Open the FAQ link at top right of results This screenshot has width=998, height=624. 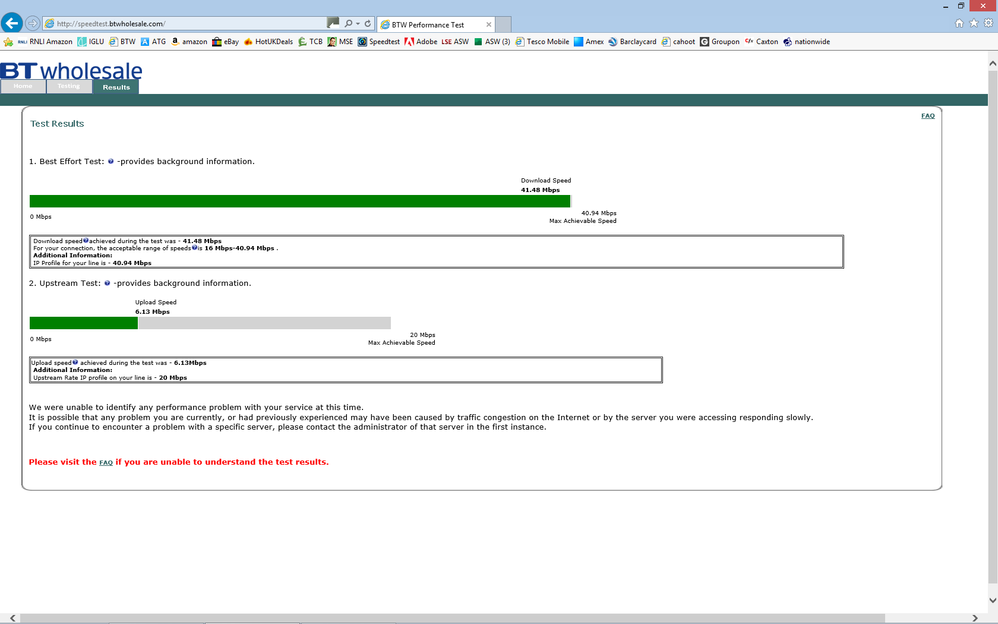point(928,116)
